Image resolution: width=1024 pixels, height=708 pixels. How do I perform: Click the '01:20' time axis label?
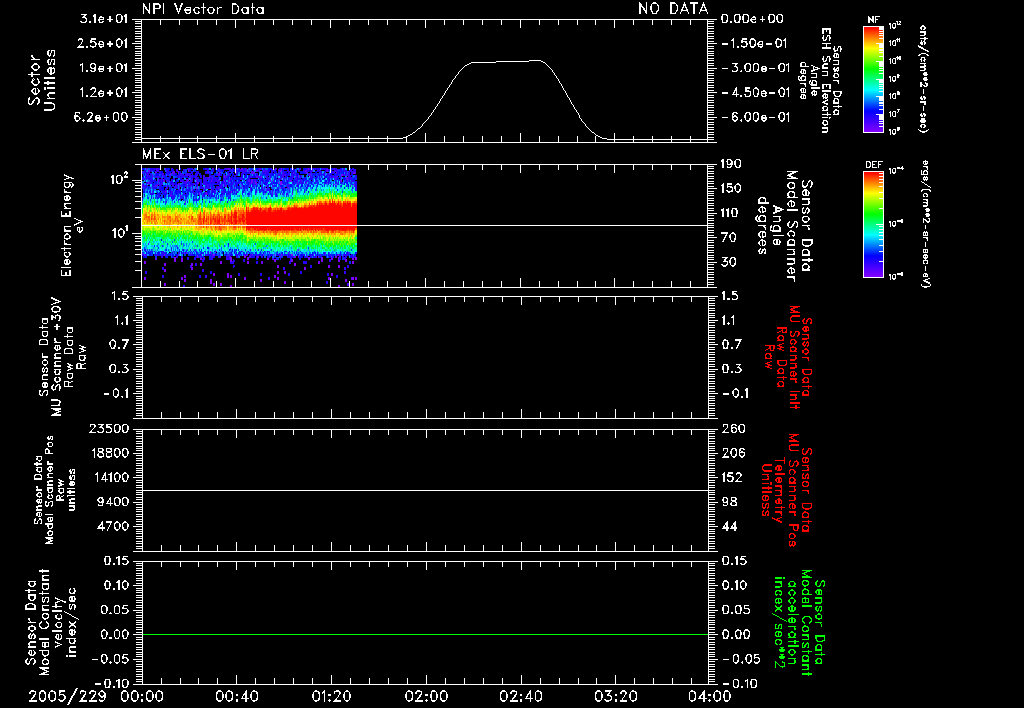point(331,696)
